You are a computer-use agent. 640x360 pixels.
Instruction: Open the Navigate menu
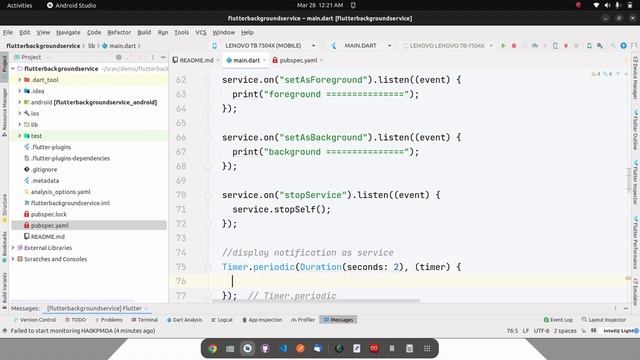coord(68,32)
